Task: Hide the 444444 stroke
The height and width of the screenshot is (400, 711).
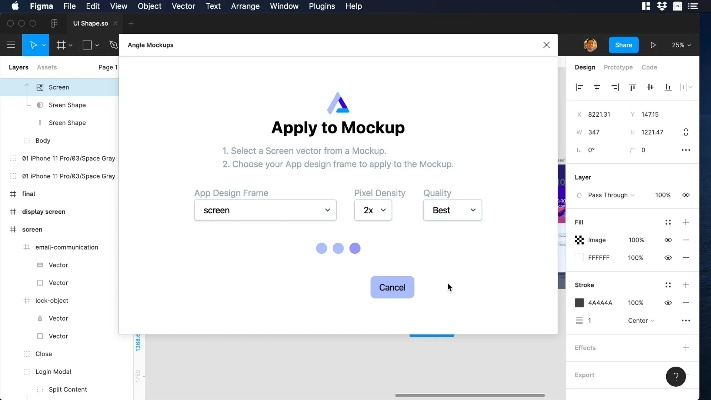Action: pos(668,302)
